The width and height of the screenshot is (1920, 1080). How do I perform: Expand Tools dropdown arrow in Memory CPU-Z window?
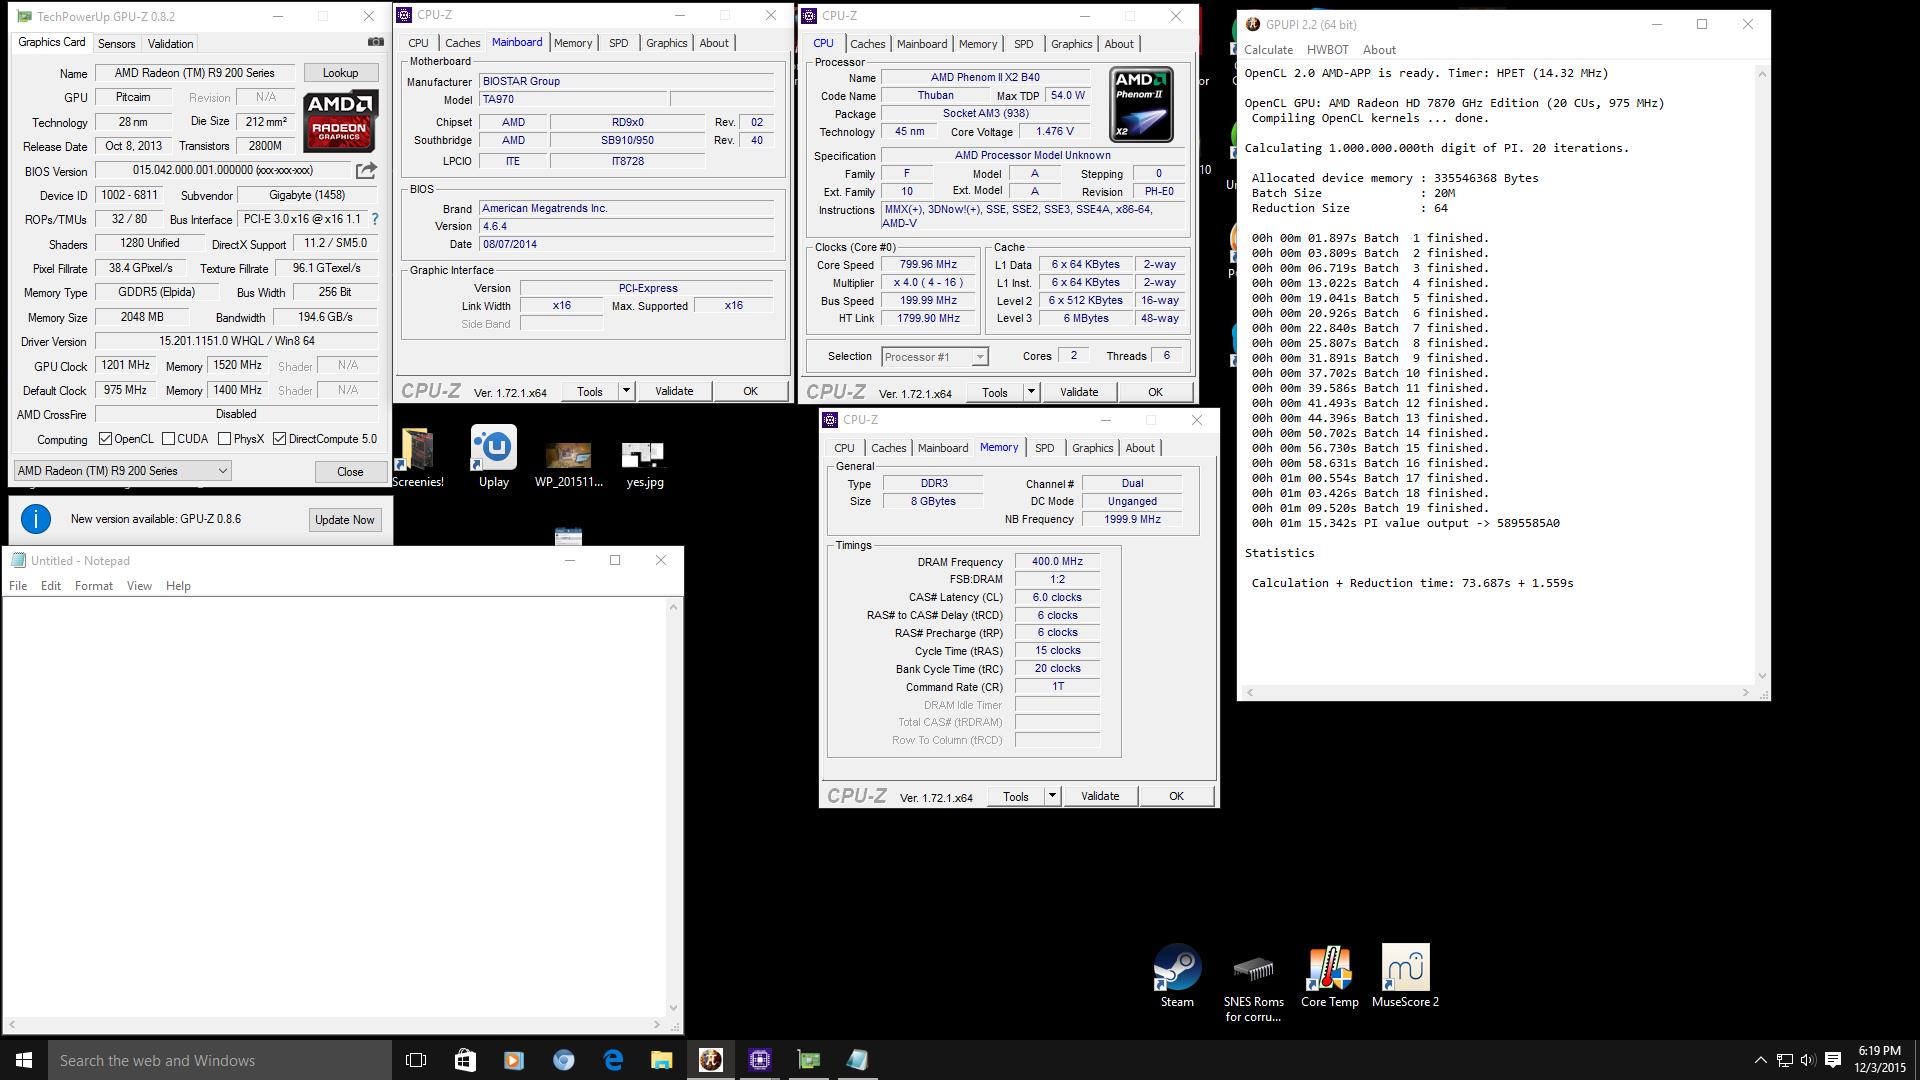(x=1052, y=796)
